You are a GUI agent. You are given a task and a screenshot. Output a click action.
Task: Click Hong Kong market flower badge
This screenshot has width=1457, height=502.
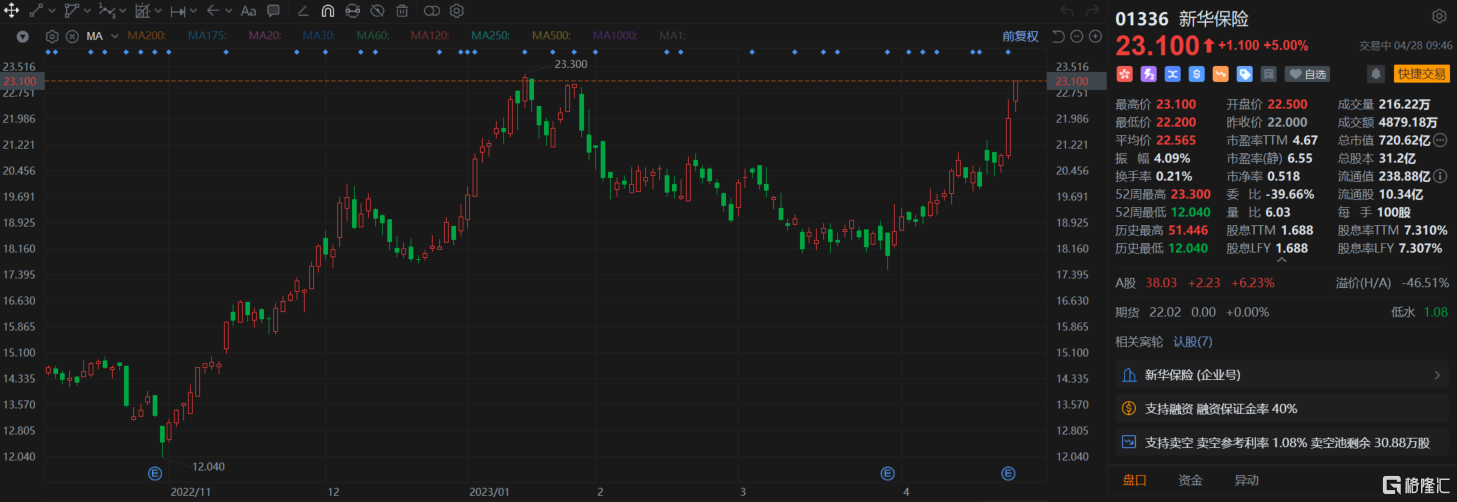[x=1124, y=74]
